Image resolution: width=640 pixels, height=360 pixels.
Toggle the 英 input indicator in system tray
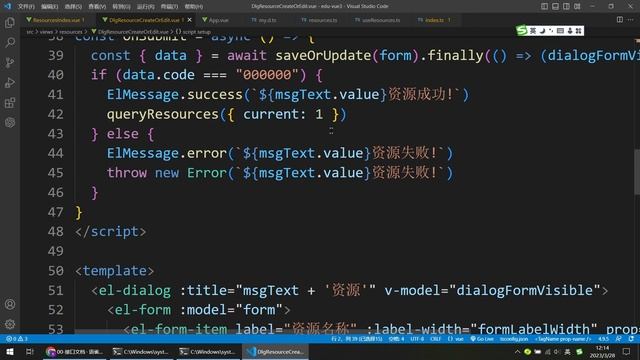click(x=567, y=351)
